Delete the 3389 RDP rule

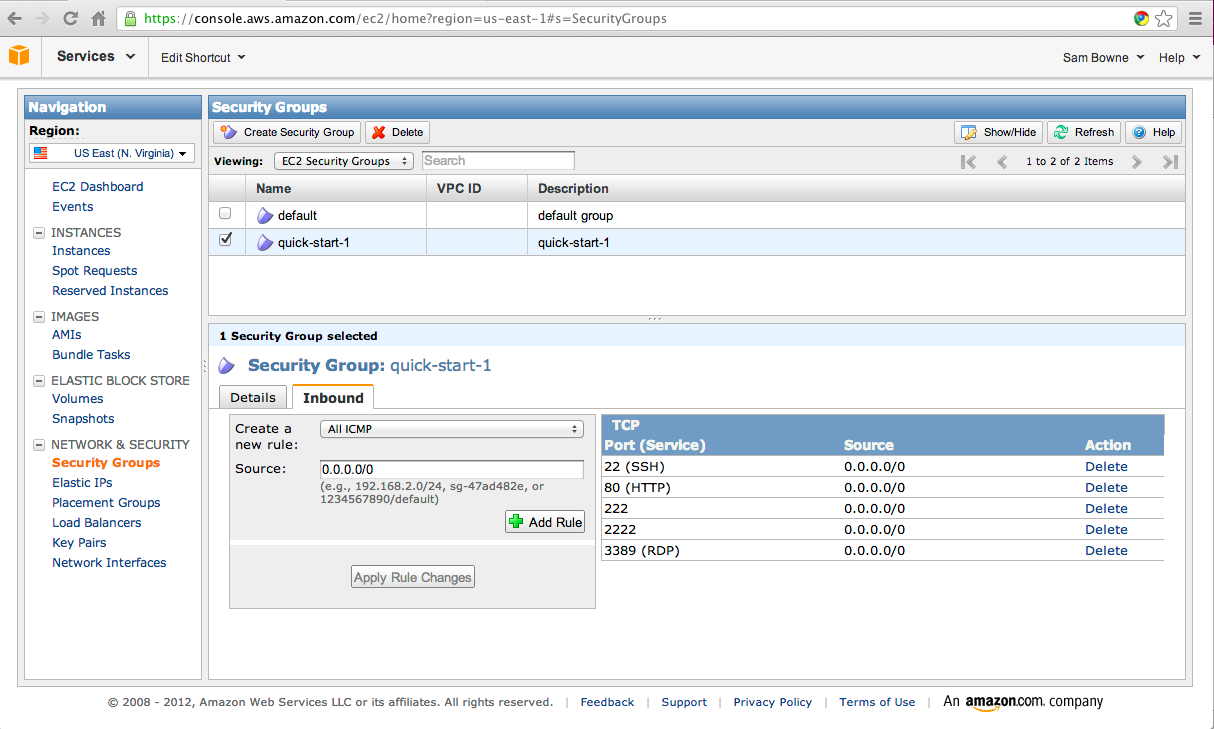[1106, 551]
